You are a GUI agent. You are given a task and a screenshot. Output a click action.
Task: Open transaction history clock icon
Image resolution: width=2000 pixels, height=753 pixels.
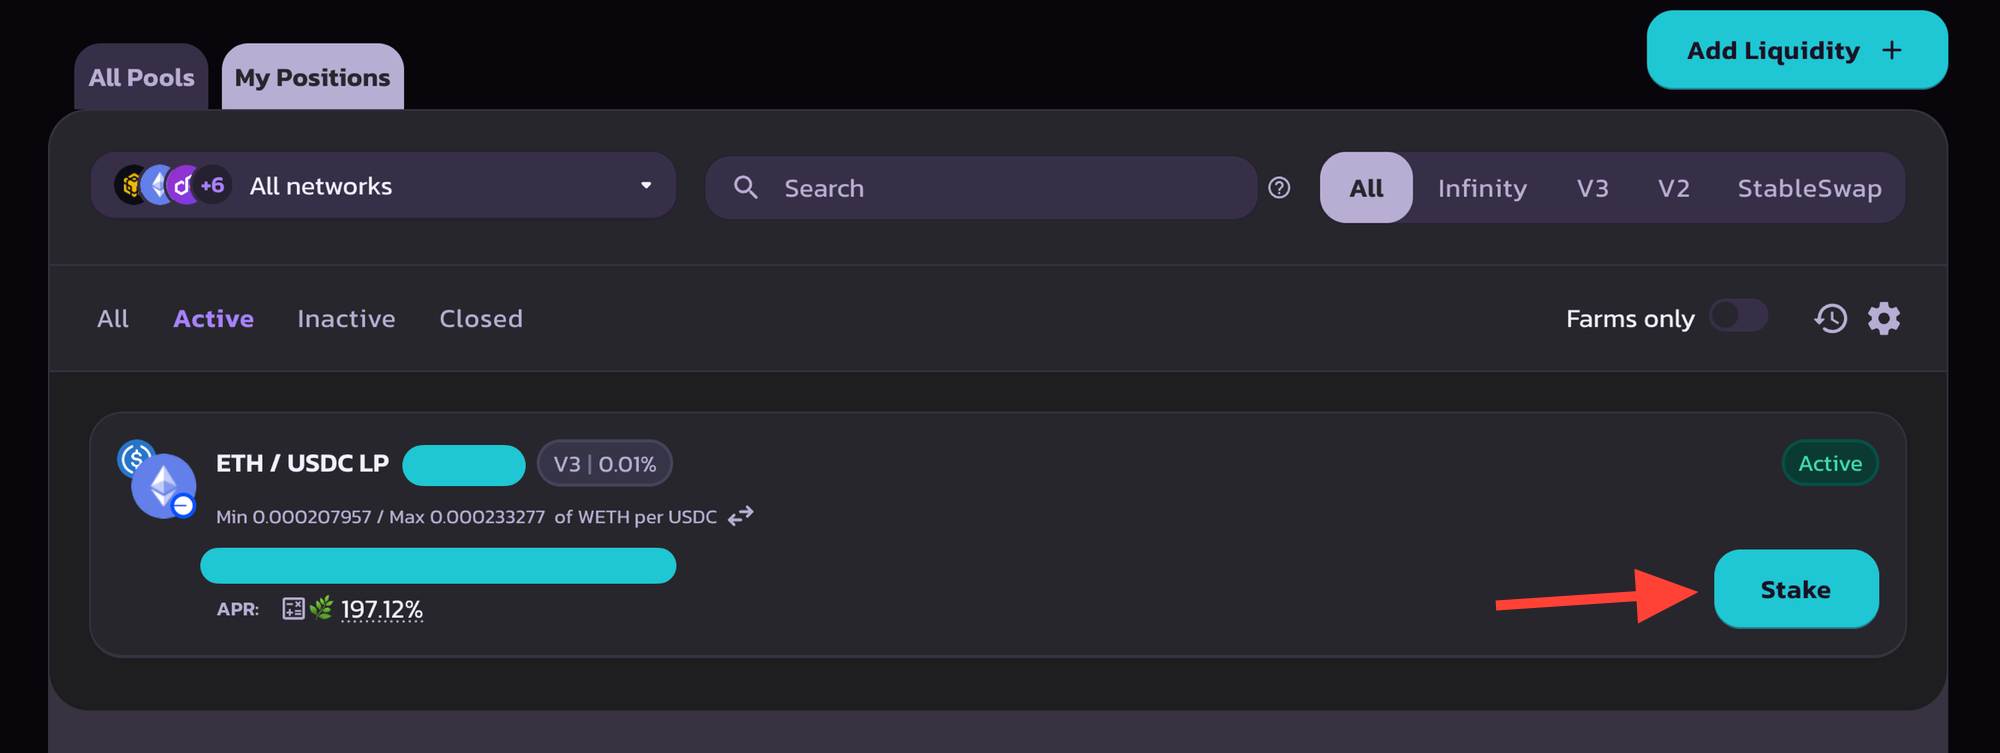[1830, 319]
